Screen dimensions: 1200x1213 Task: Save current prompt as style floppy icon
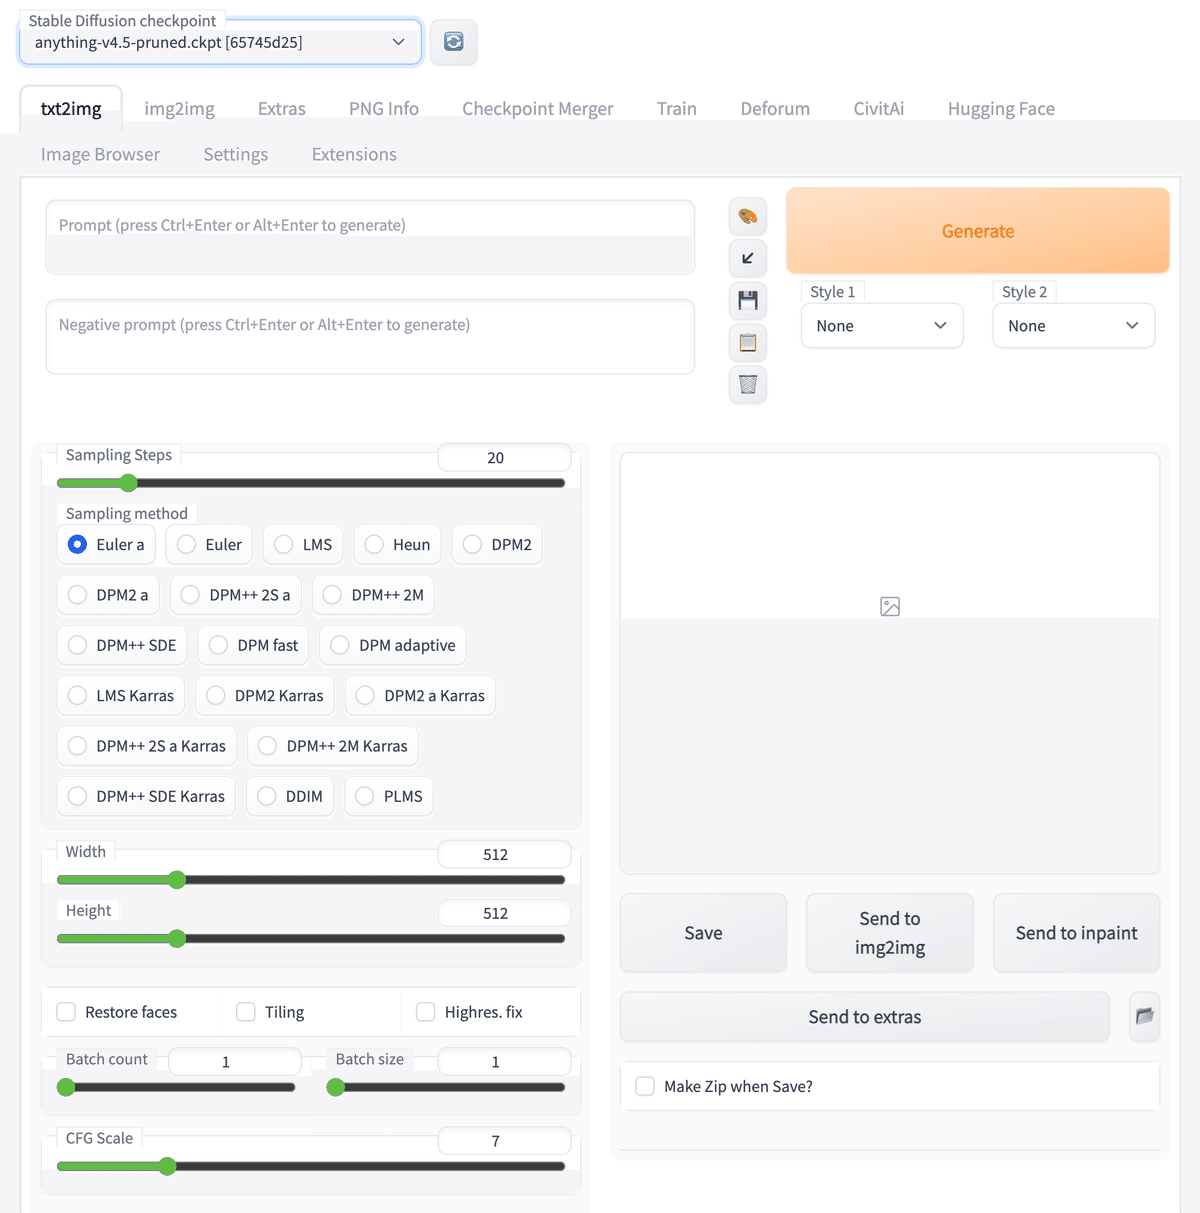point(748,300)
